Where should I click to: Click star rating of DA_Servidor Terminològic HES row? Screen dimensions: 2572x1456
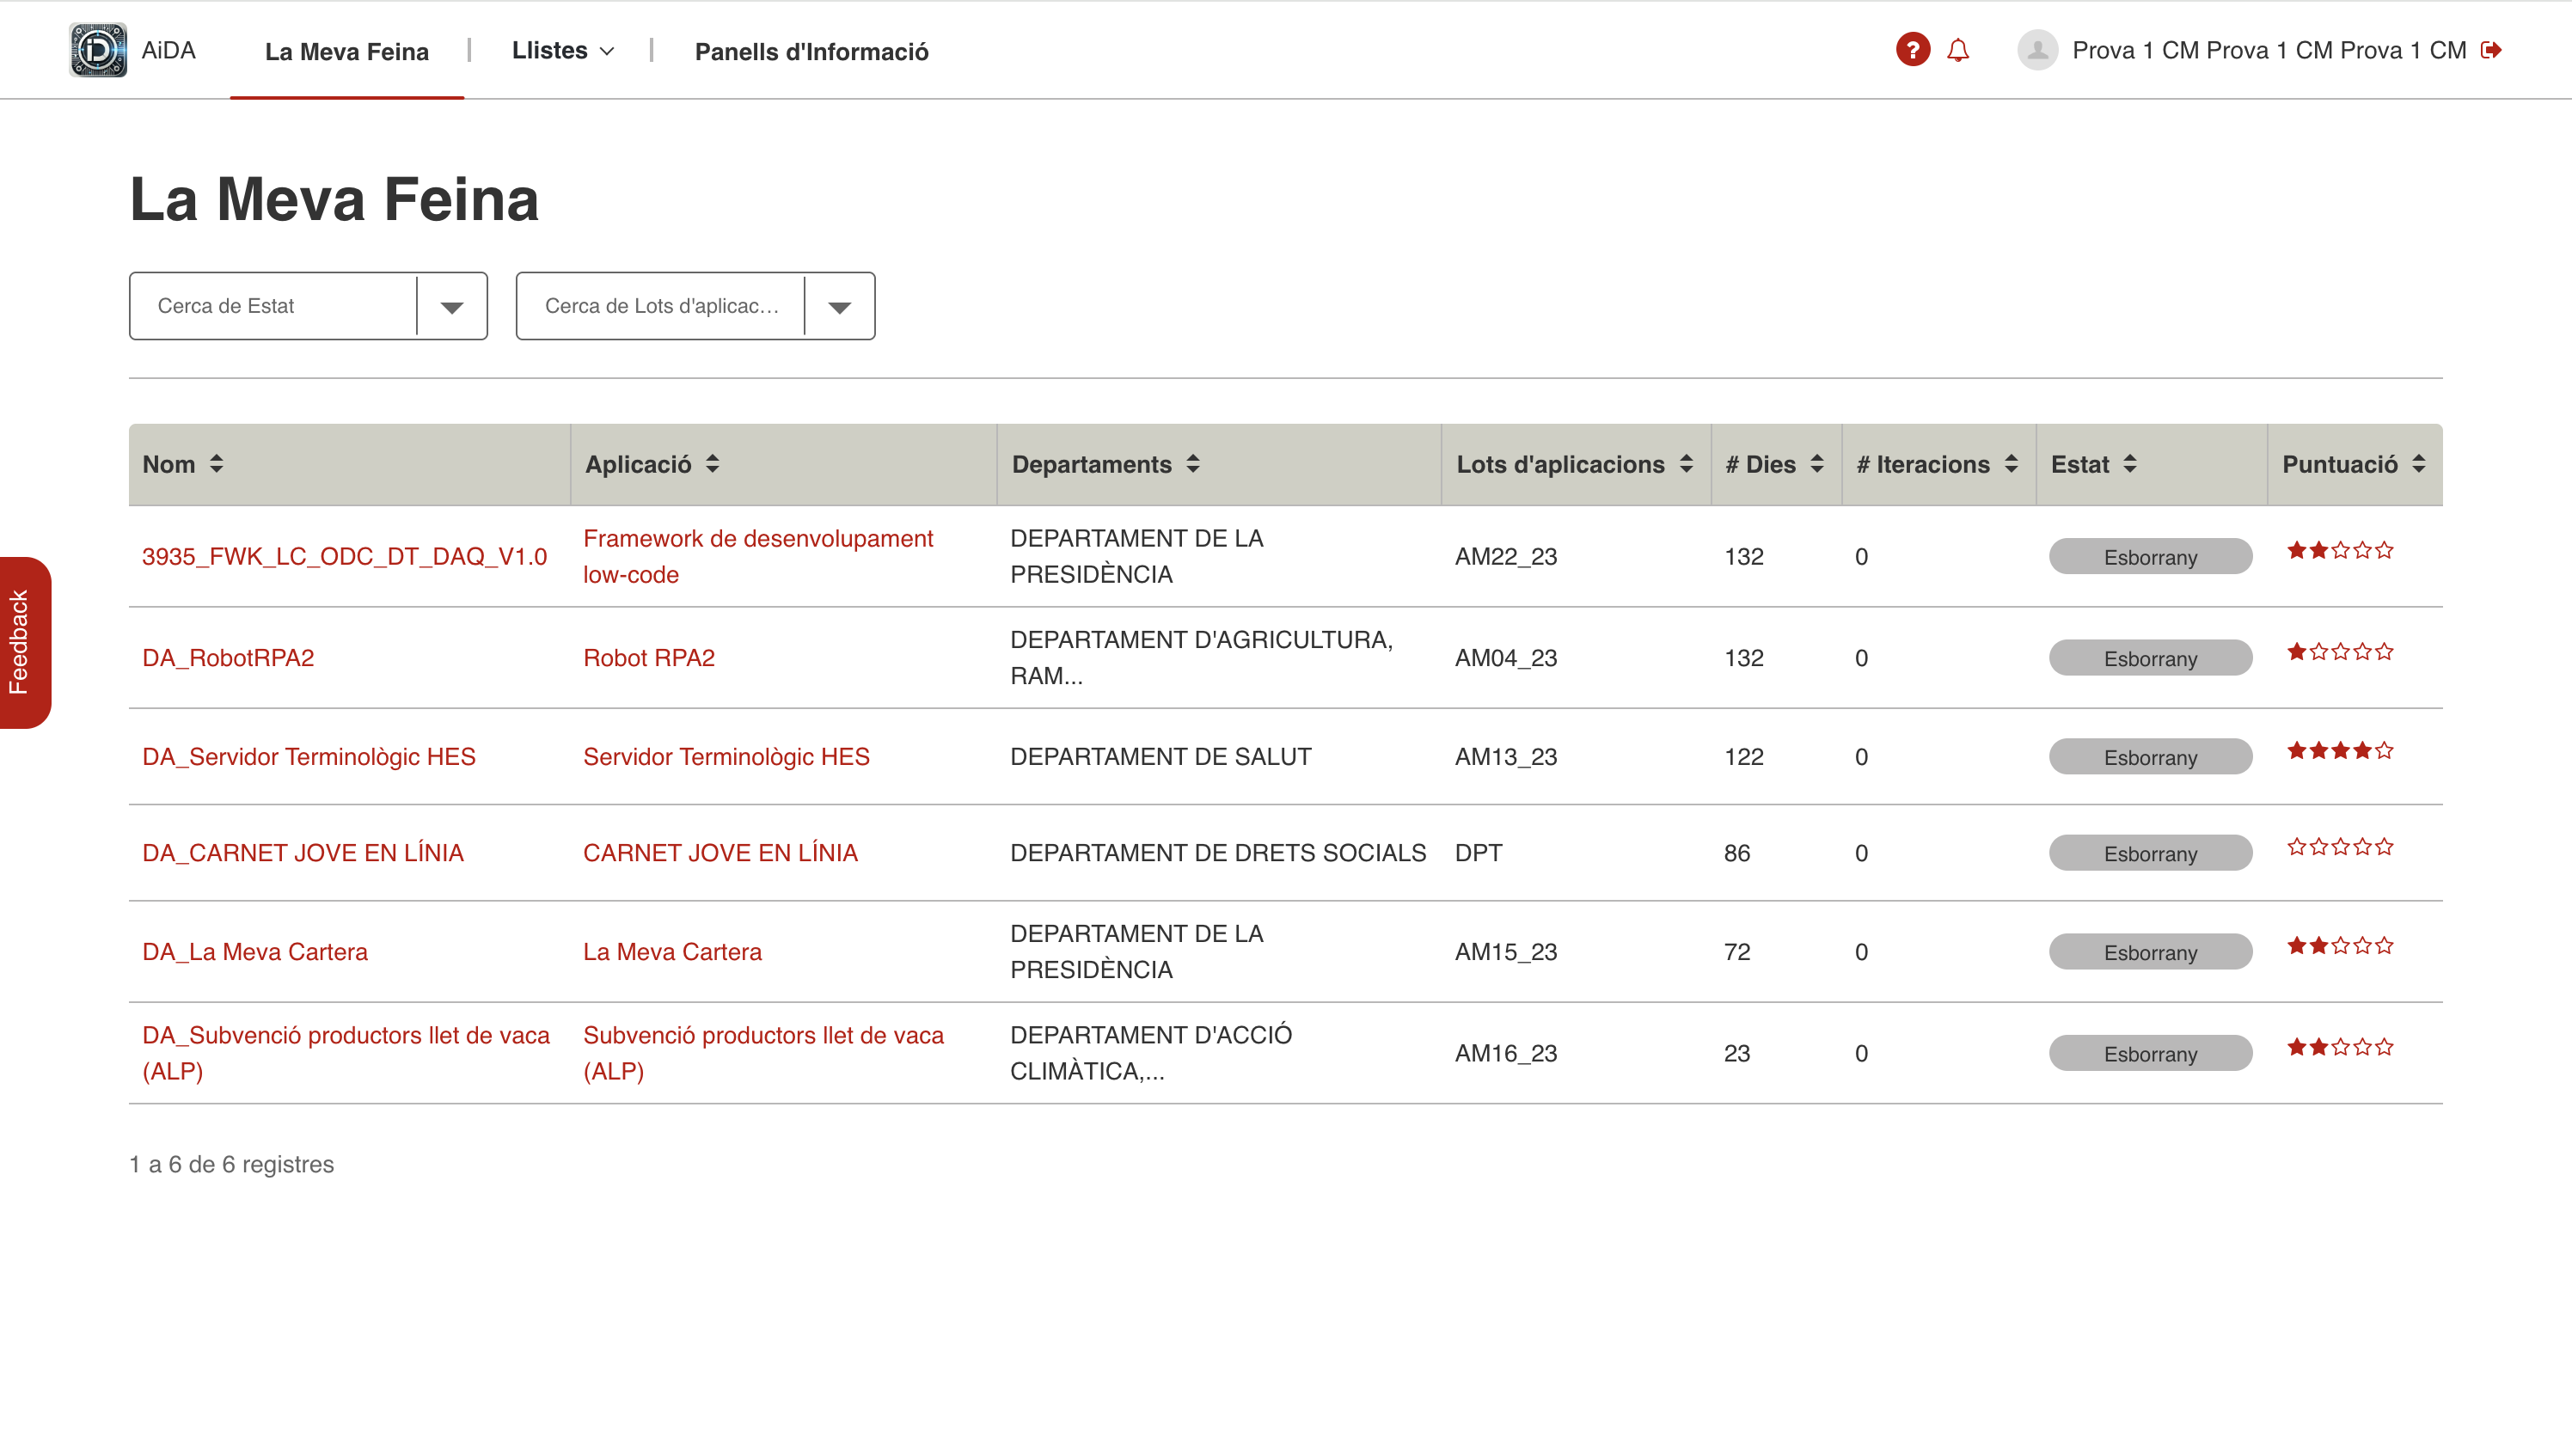[x=2340, y=751]
